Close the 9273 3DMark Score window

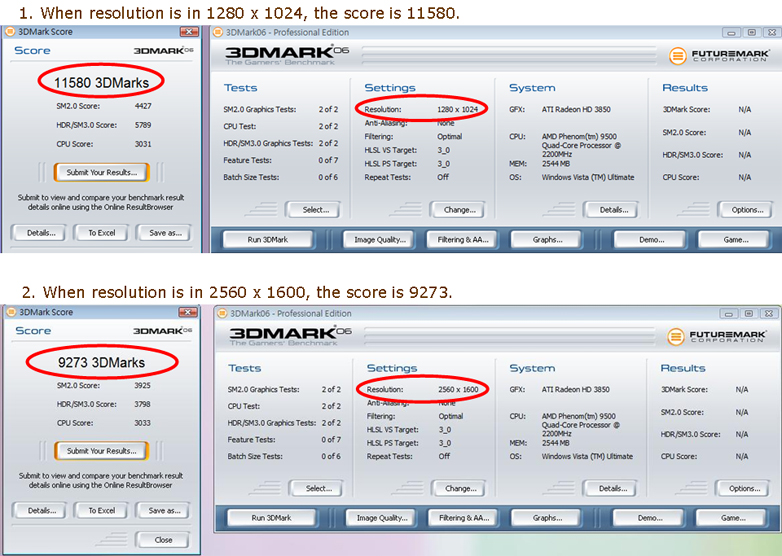click(x=188, y=312)
